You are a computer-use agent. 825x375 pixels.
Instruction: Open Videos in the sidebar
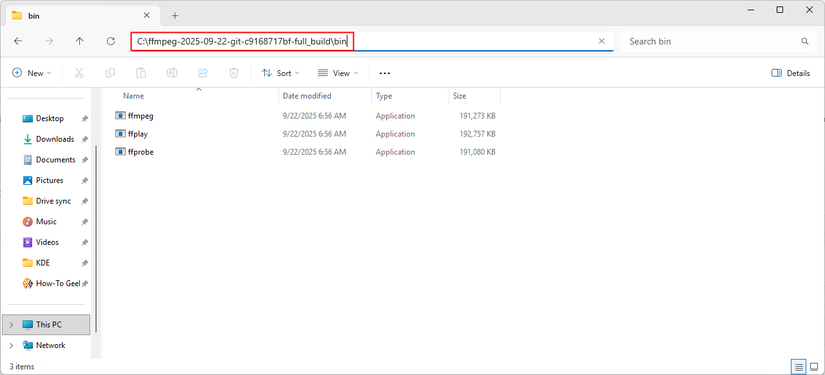click(47, 242)
